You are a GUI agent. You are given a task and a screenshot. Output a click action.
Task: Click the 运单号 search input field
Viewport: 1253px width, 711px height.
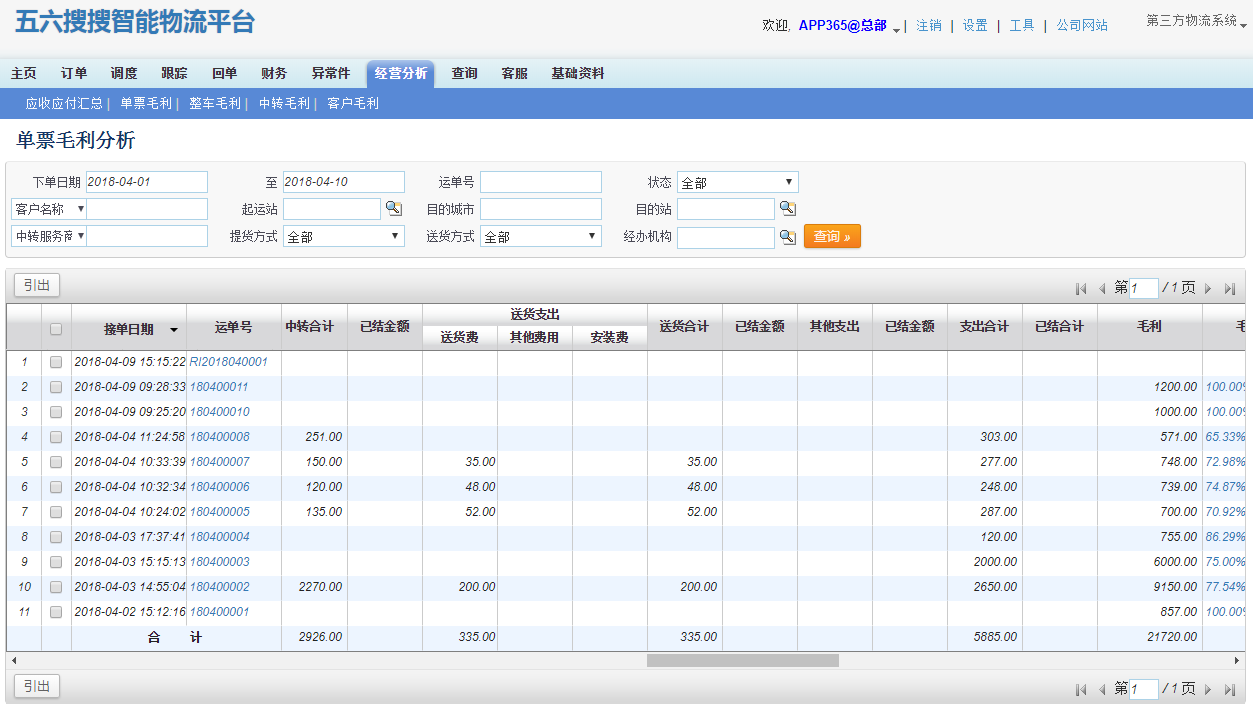tap(540, 182)
